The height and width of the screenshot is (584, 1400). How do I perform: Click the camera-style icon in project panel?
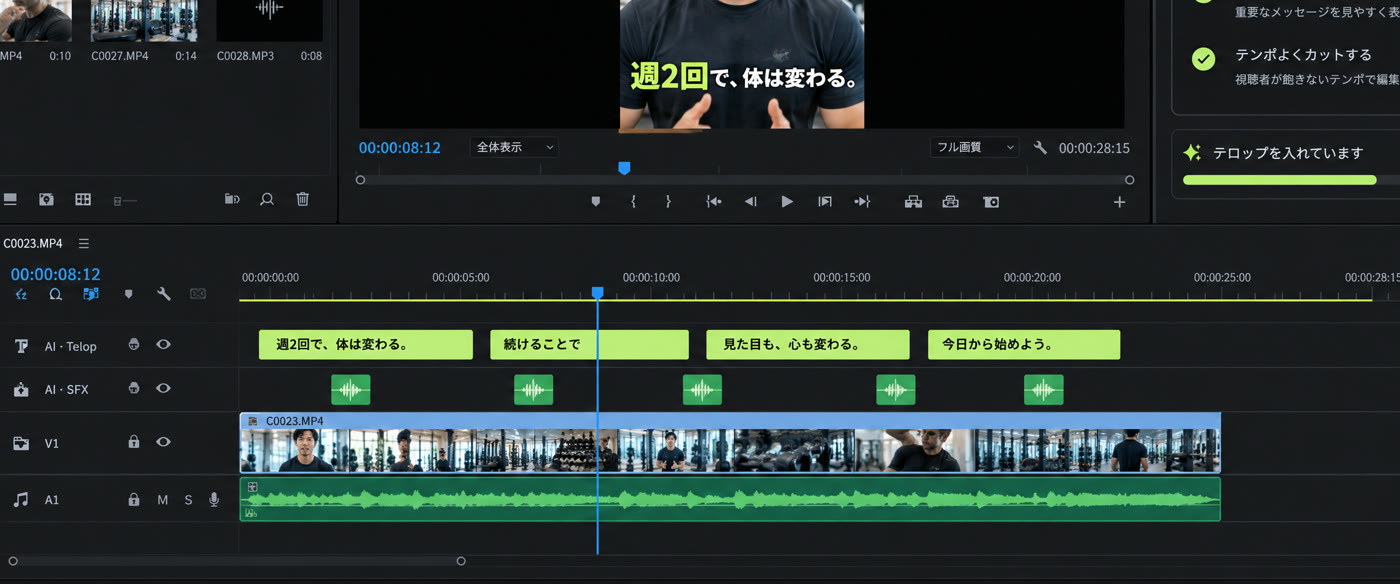(46, 200)
